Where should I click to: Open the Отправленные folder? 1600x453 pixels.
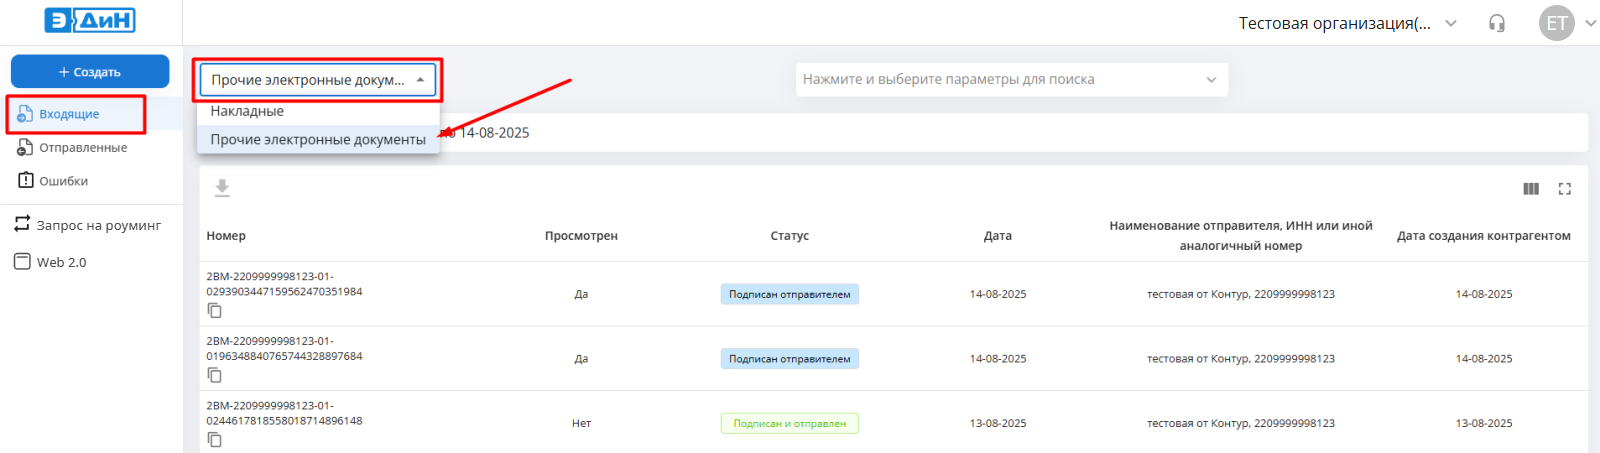coord(82,148)
